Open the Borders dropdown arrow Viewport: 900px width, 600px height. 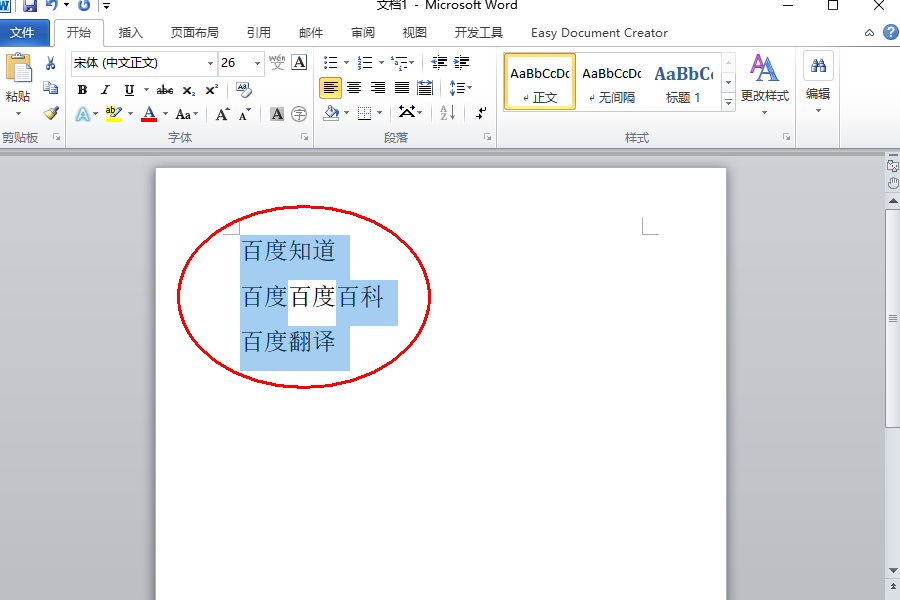coord(379,113)
